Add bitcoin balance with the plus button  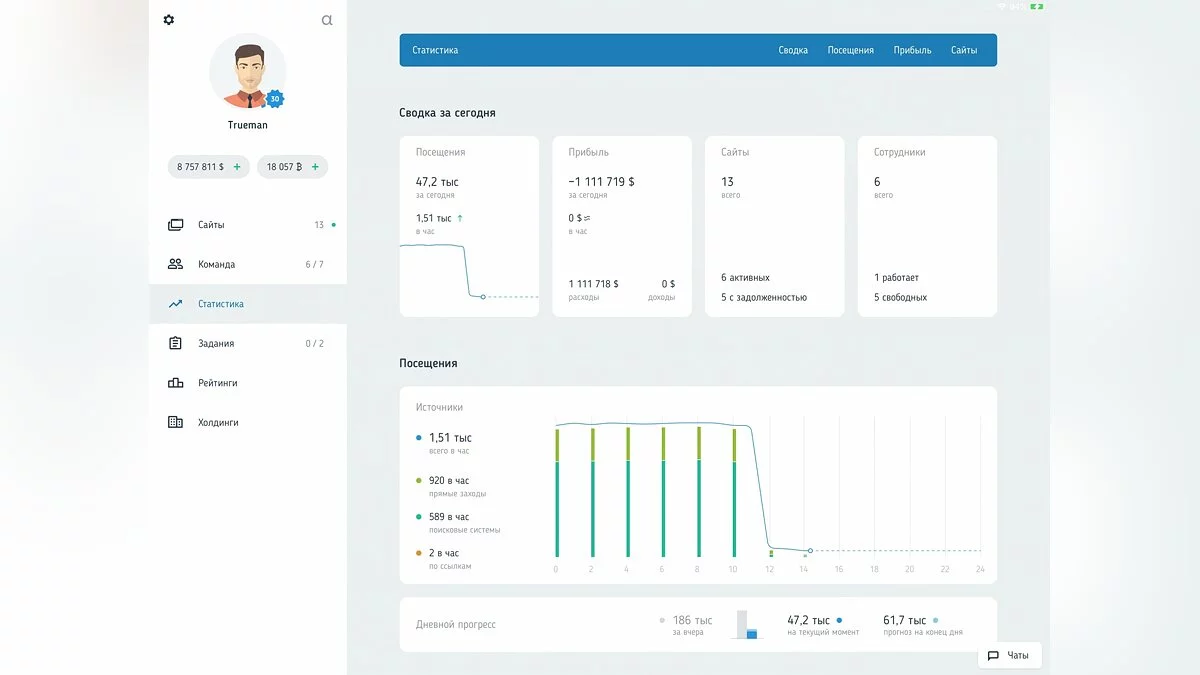coord(315,167)
